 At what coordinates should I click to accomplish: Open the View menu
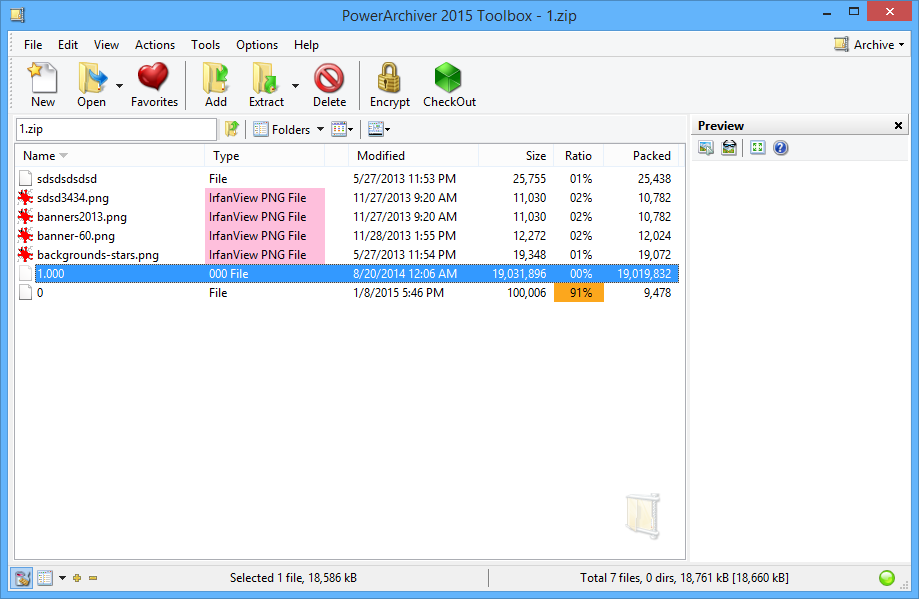click(106, 45)
